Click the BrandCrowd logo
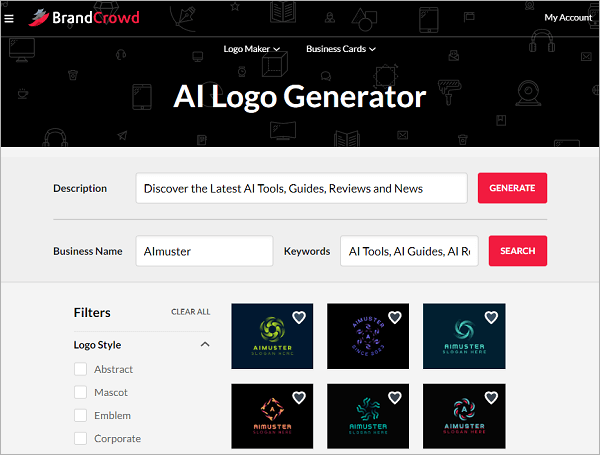The width and height of the screenshot is (600, 455). [84, 18]
